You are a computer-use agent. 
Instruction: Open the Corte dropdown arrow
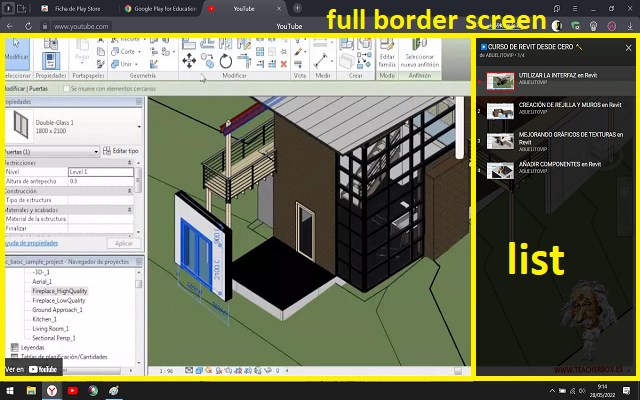click(139, 52)
